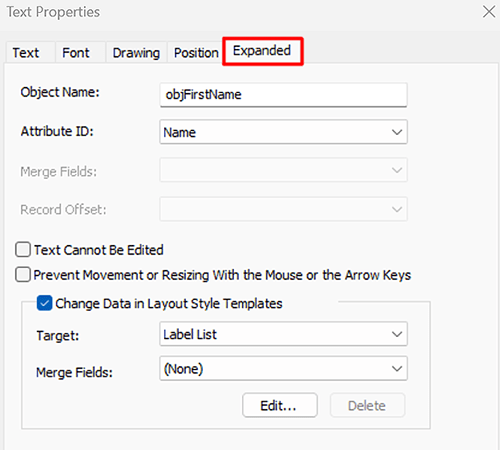
Task: Go to the Position tab
Action: [196, 53]
